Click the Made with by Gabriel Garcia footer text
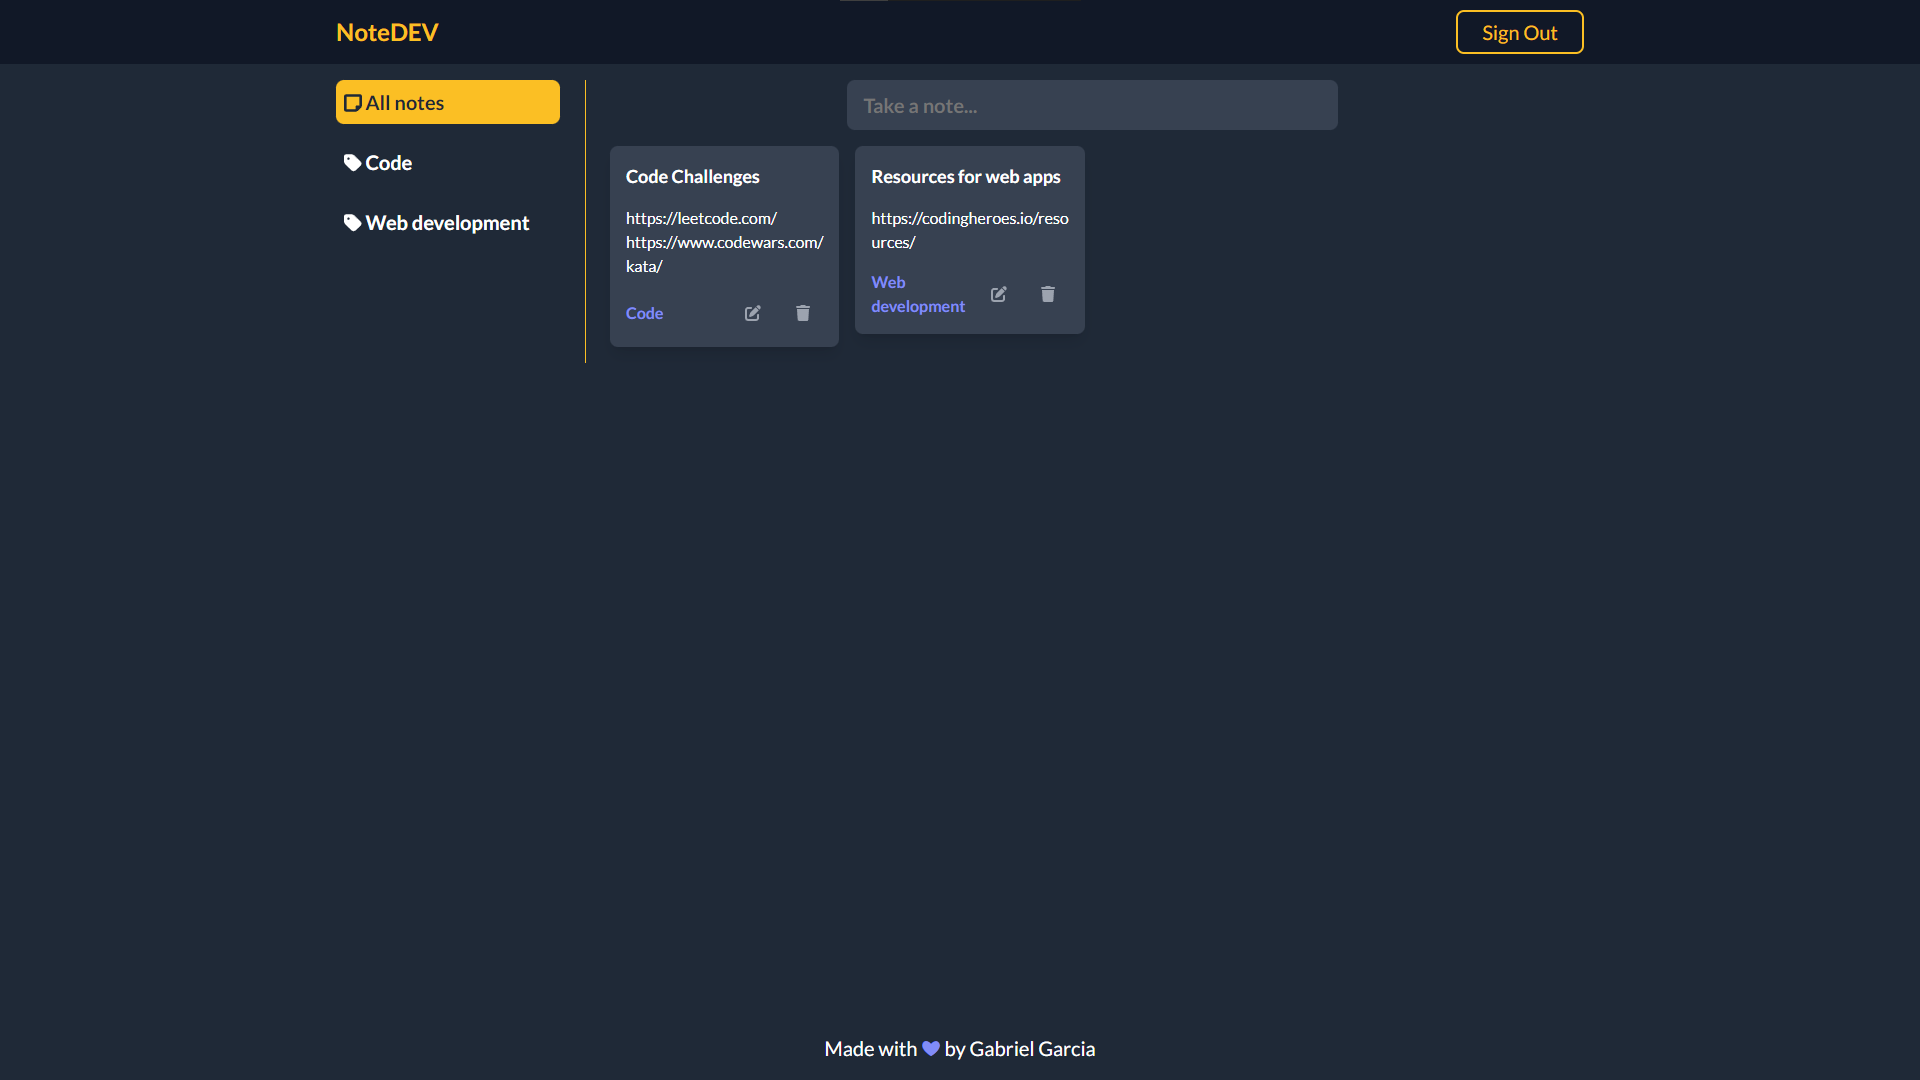Screen dimensions: 1920x1080 (960, 1049)
